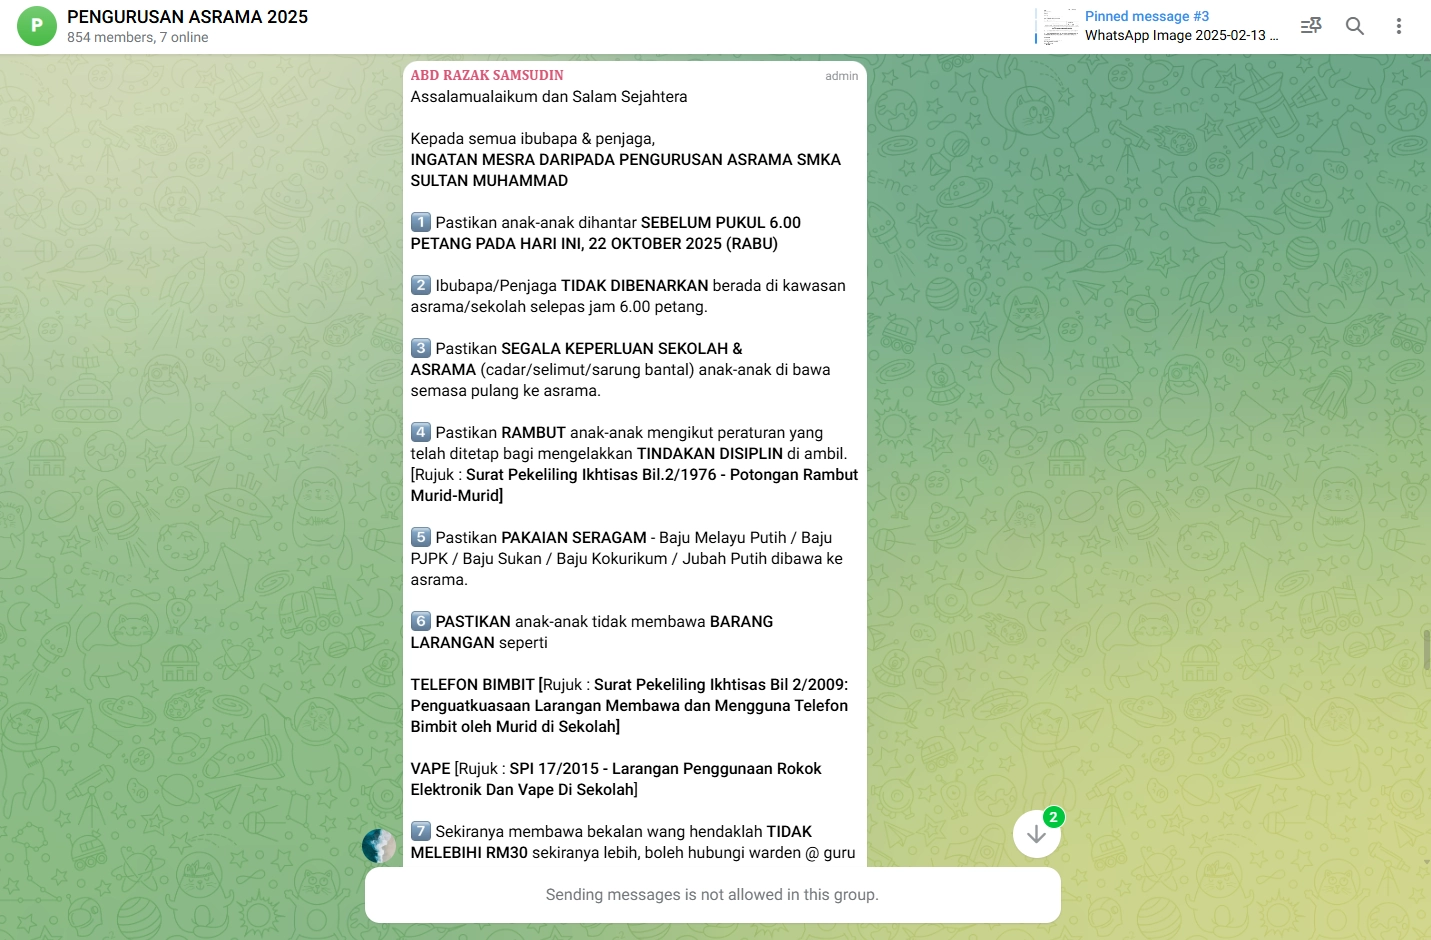Jump to Pinned message #3

pos(1146,16)
